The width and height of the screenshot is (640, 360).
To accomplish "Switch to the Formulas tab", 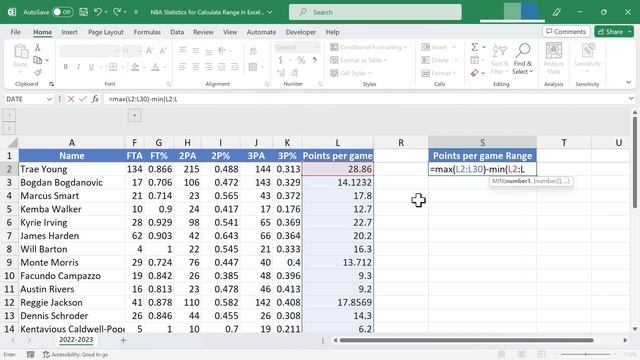I will (147, 32).
